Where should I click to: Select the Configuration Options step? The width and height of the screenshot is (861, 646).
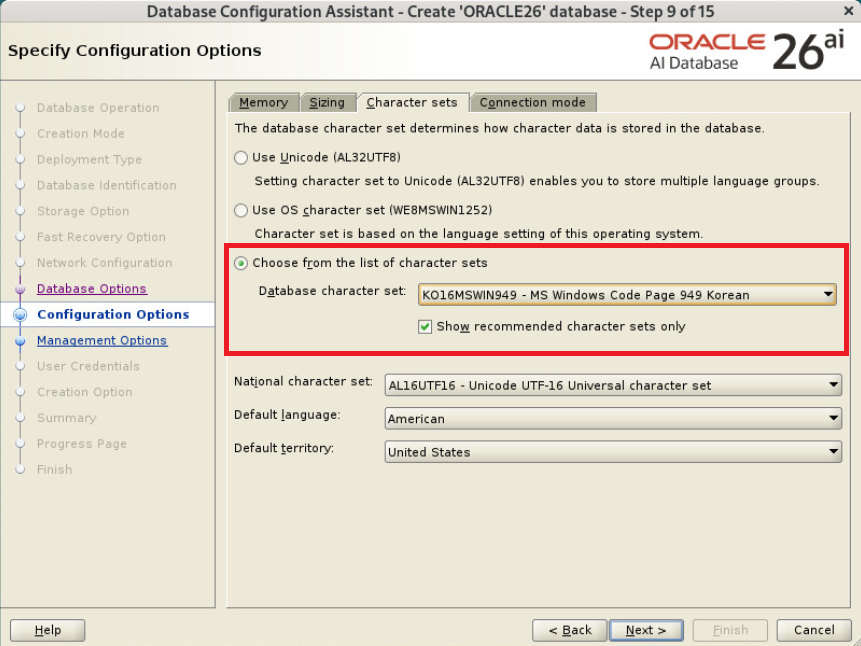[113, 315]
